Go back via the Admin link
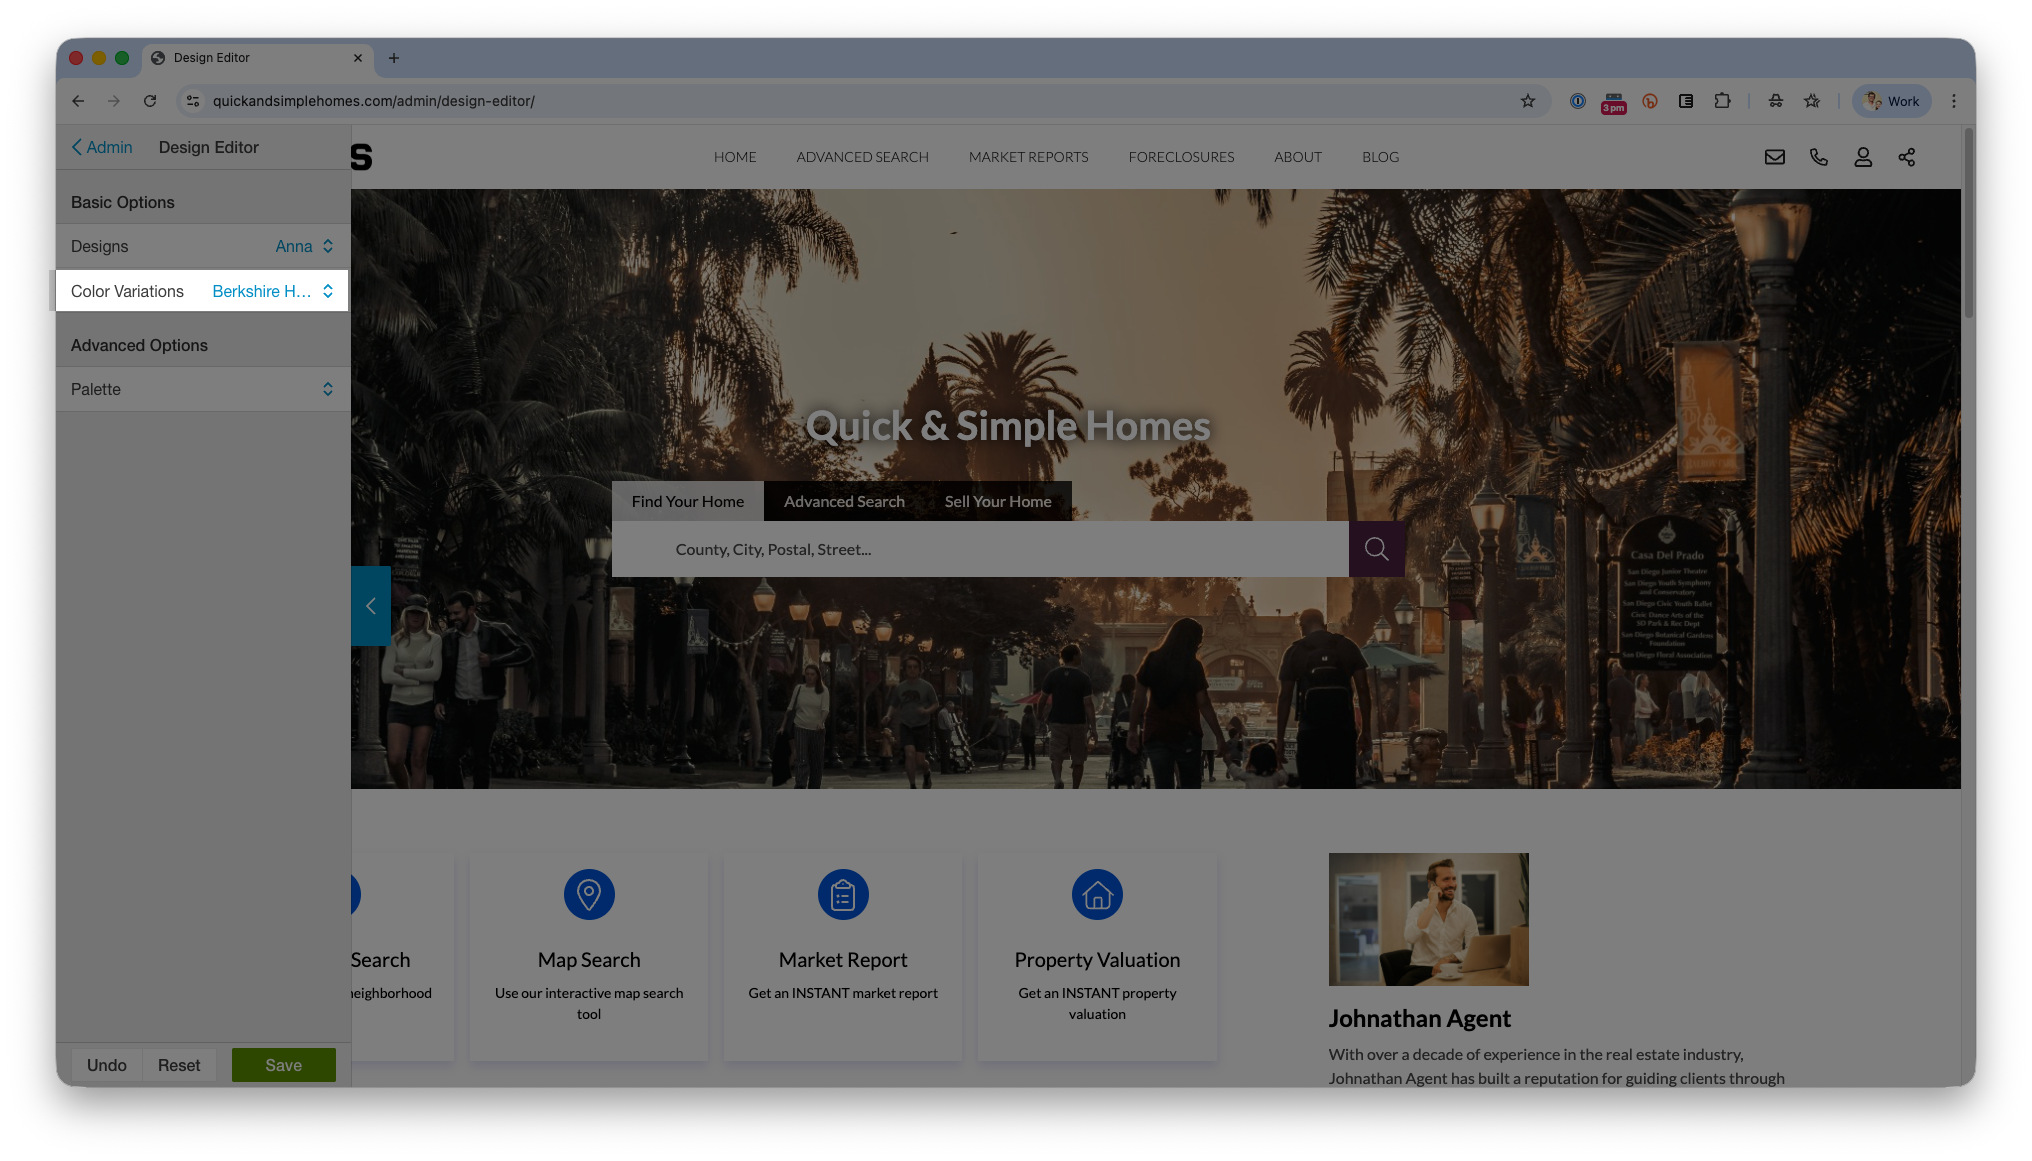 102,147
